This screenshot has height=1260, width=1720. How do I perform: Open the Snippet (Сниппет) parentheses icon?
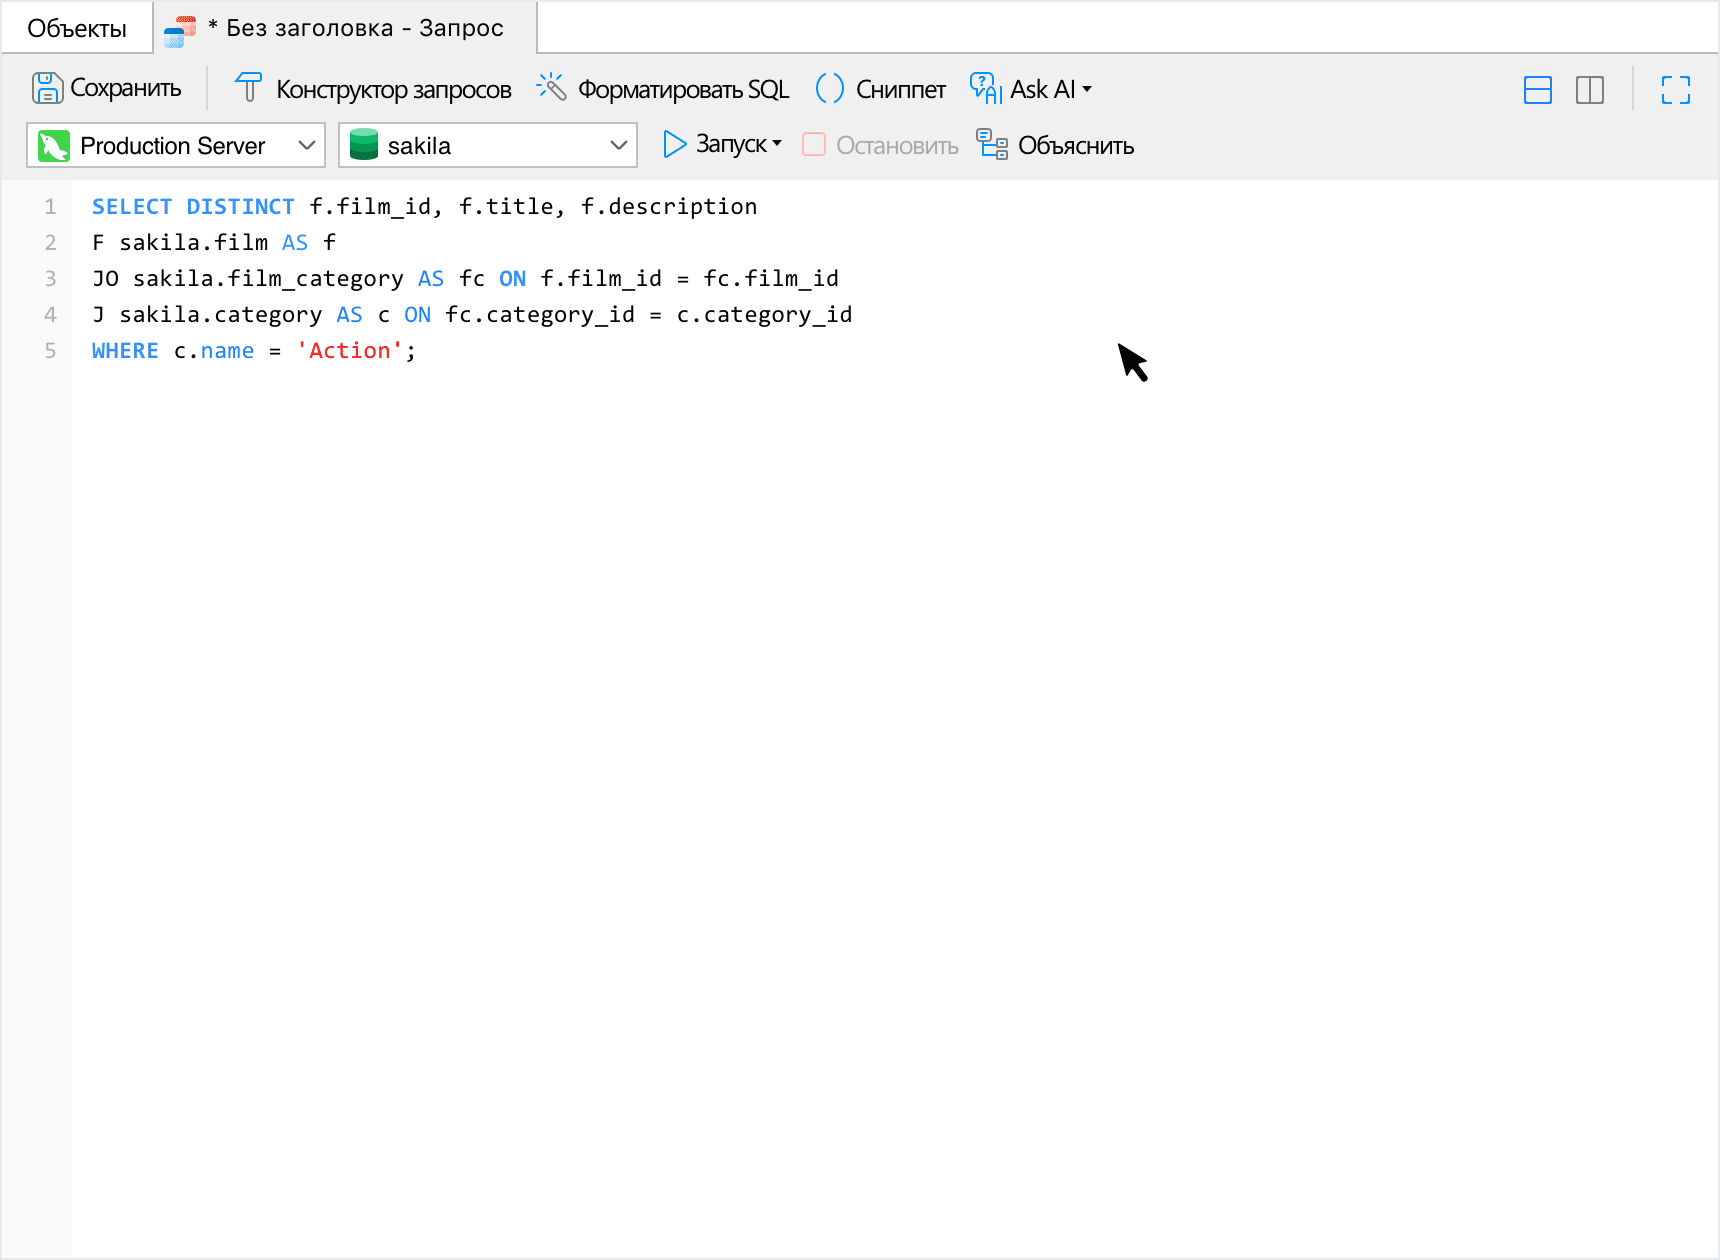(x=830, y=89)
